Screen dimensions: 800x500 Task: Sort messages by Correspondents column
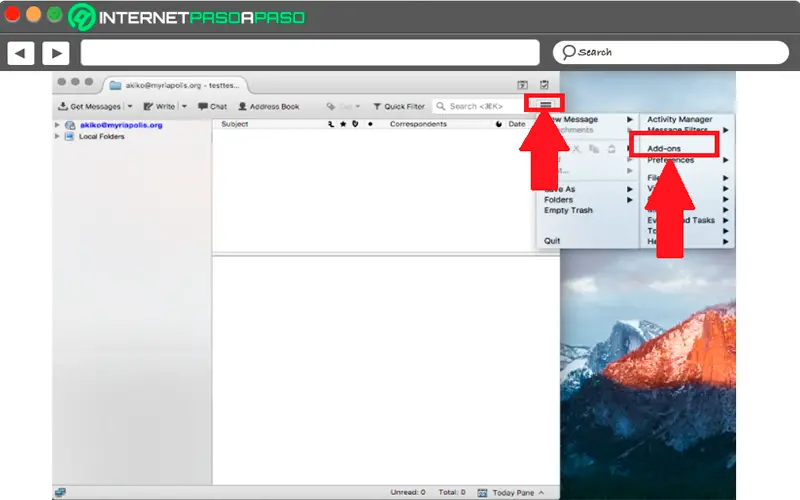tap(418, 124)
